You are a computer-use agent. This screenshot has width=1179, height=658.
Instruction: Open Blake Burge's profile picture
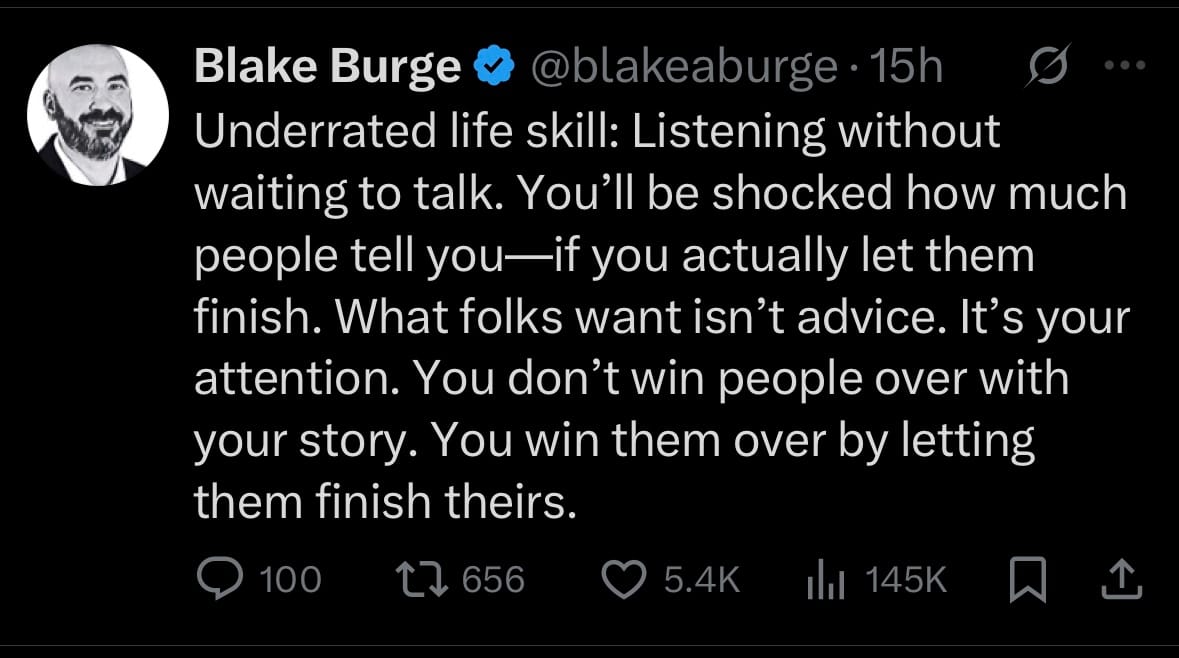coord(98,115)
